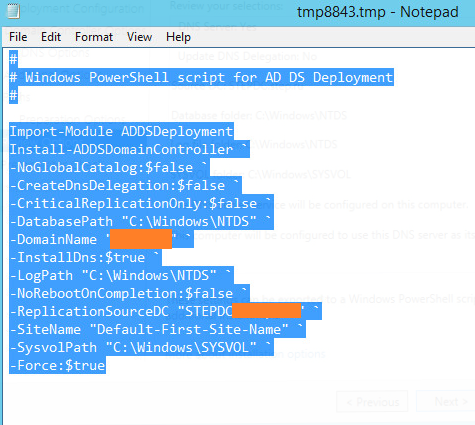The height and width of the screenshot is (425, 475).
Task: Click the Next button in the background wizard
Action: click(x=447, y=402)
